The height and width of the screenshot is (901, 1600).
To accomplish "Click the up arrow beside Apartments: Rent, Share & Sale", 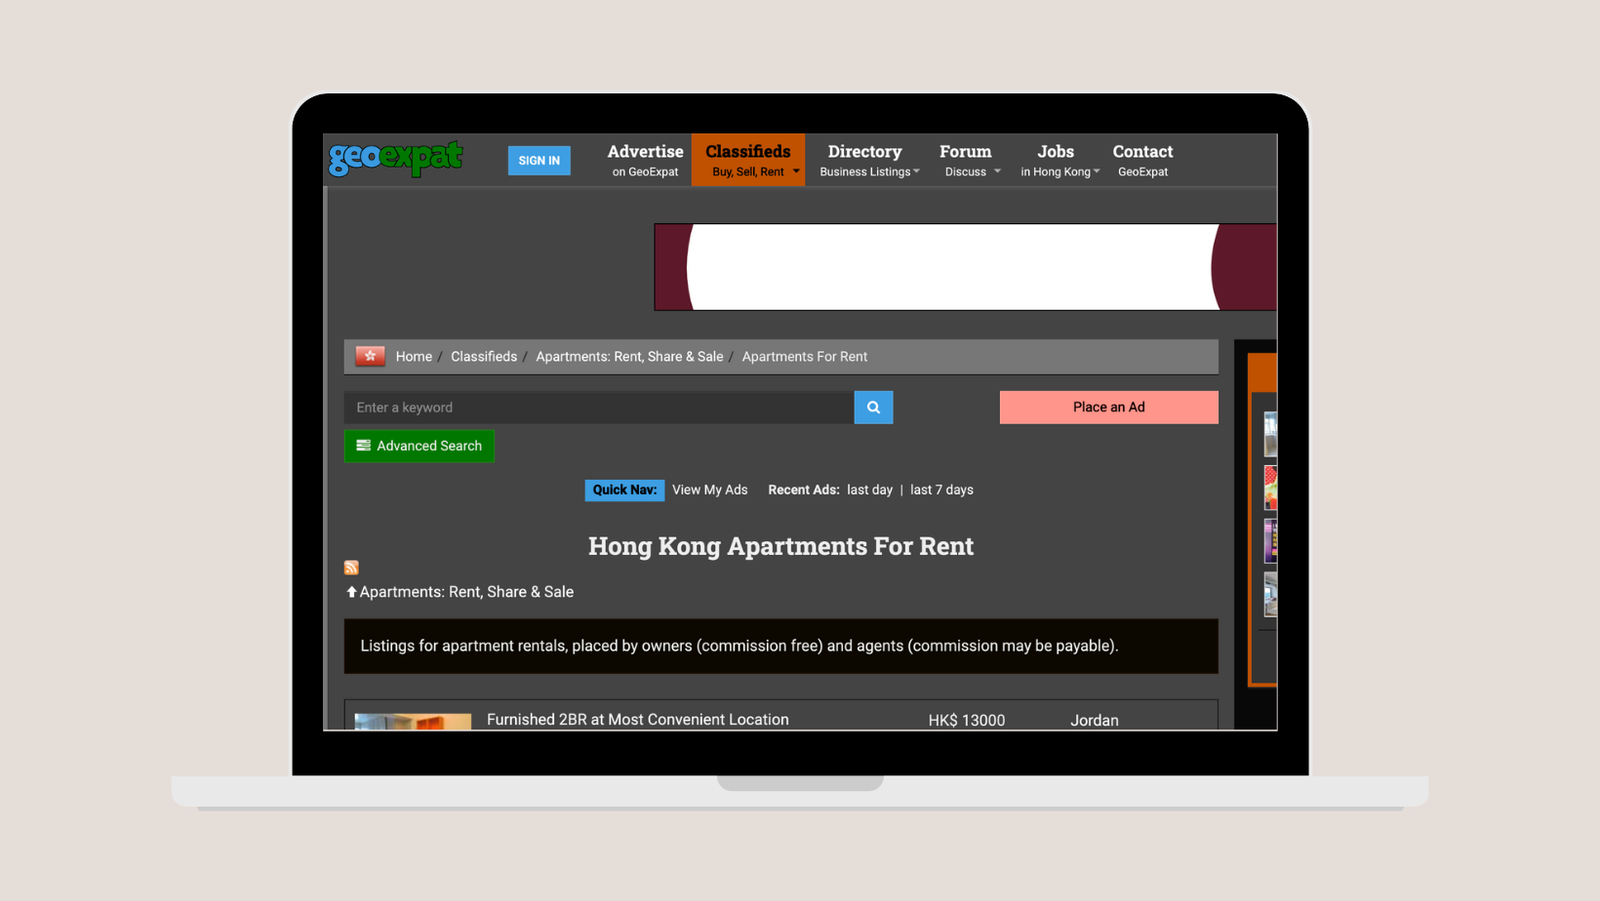I will 351,592.
